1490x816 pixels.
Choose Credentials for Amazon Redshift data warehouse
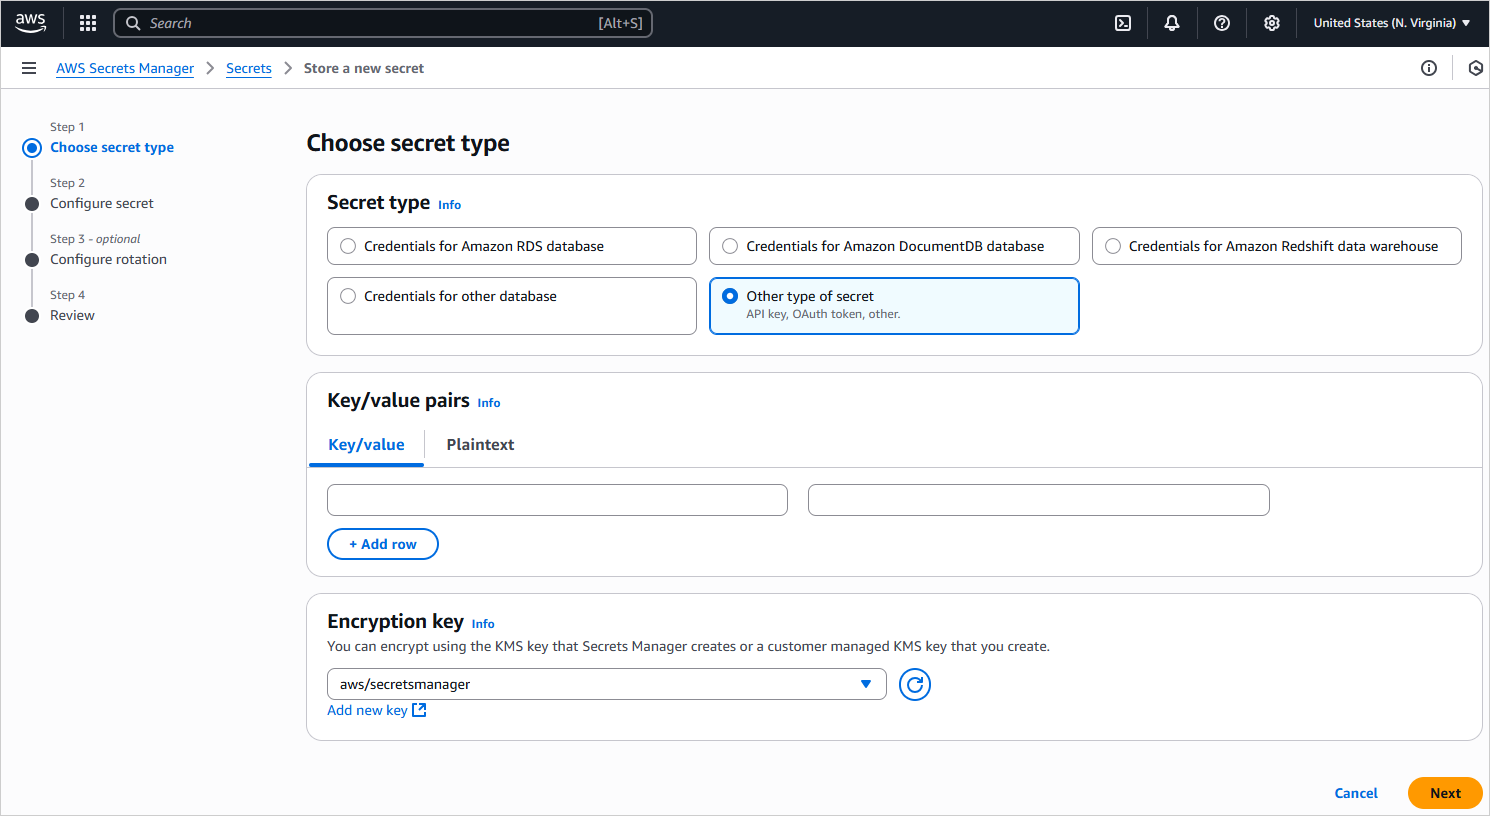[1113, 246]
